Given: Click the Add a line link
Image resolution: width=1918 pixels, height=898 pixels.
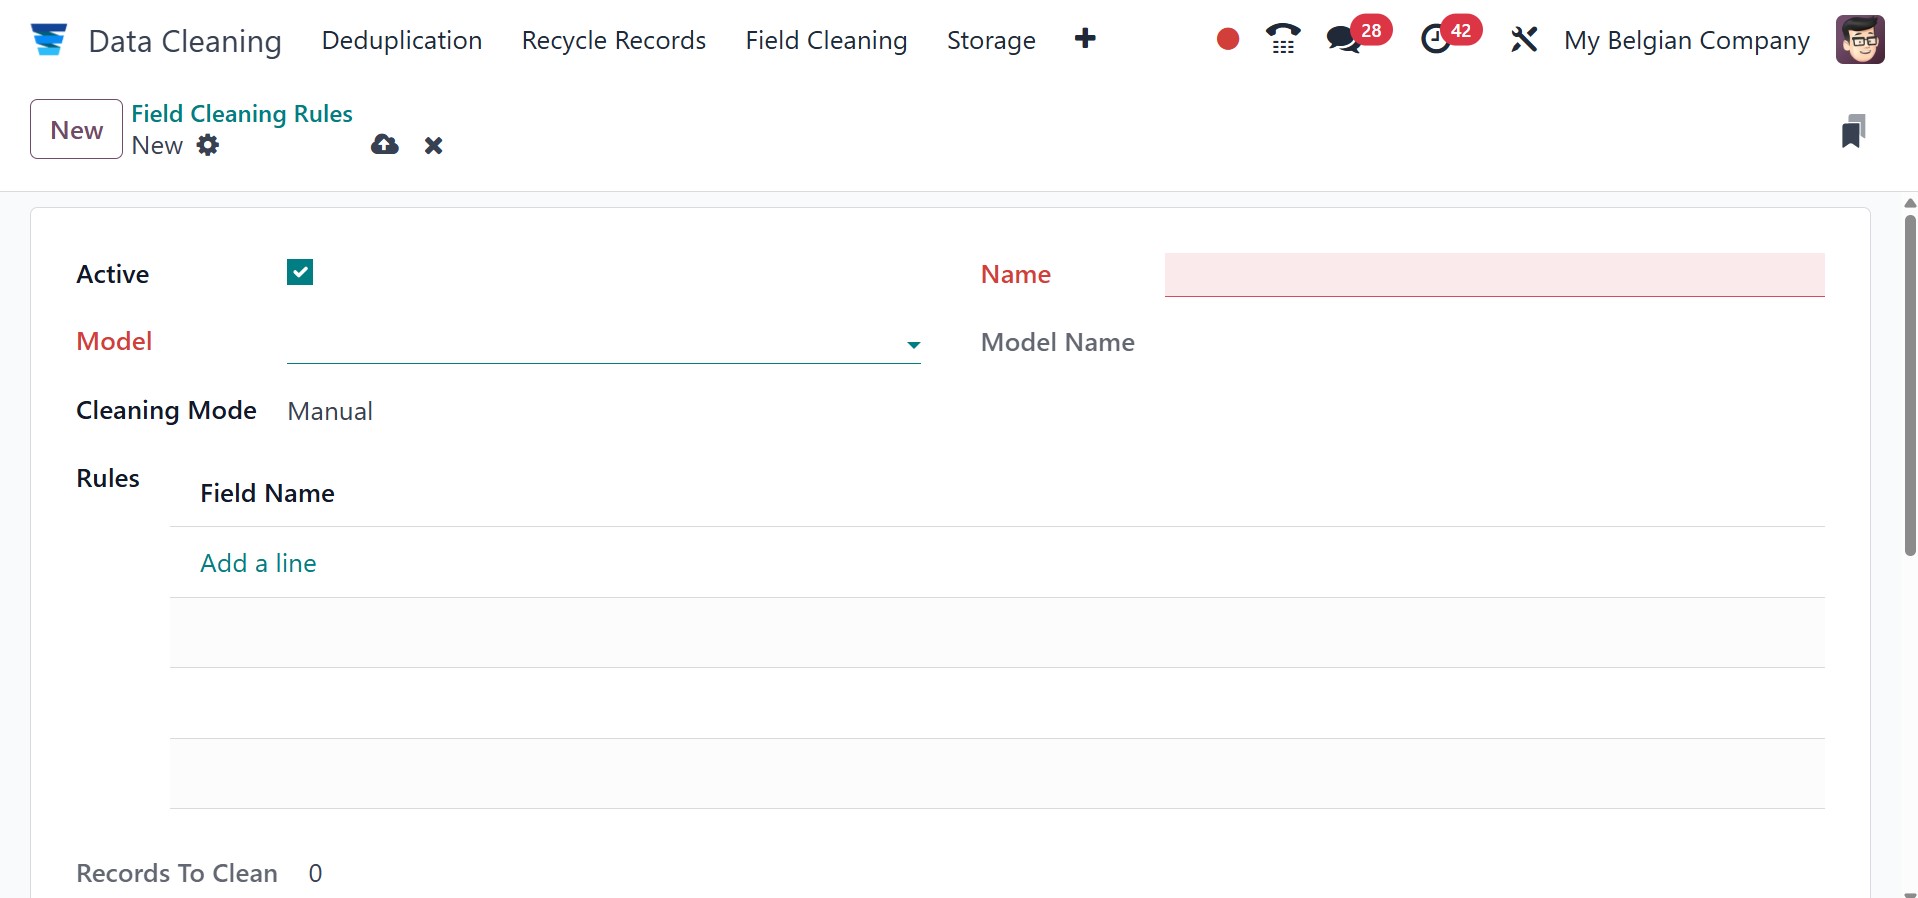Looking at the screenshot, I should tap(258, 563).
